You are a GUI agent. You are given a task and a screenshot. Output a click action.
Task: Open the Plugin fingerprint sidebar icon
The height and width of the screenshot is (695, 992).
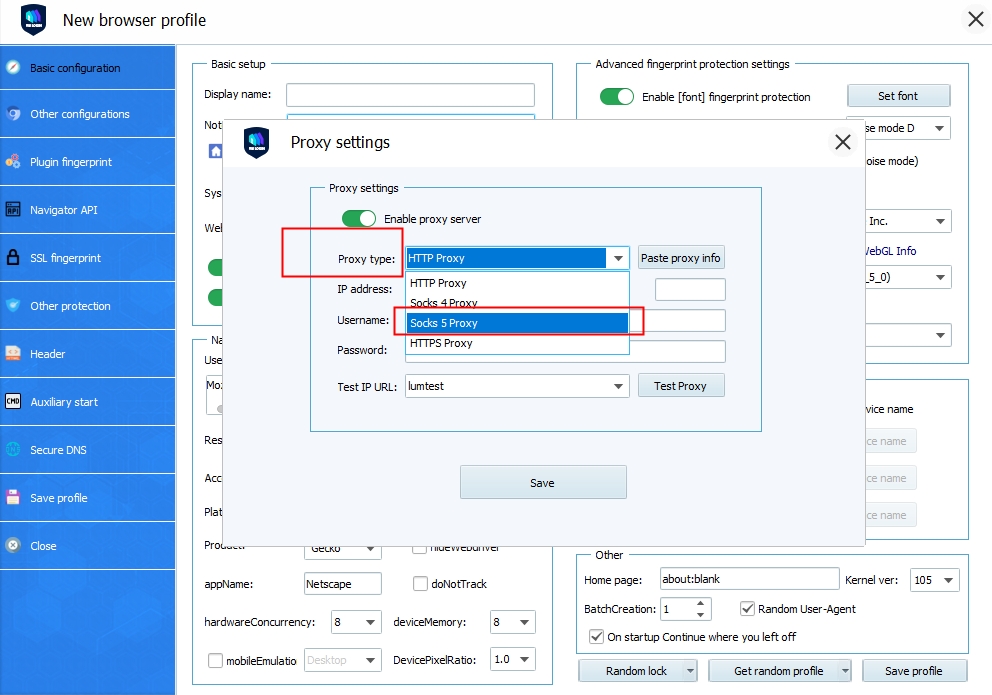(13, 162)
